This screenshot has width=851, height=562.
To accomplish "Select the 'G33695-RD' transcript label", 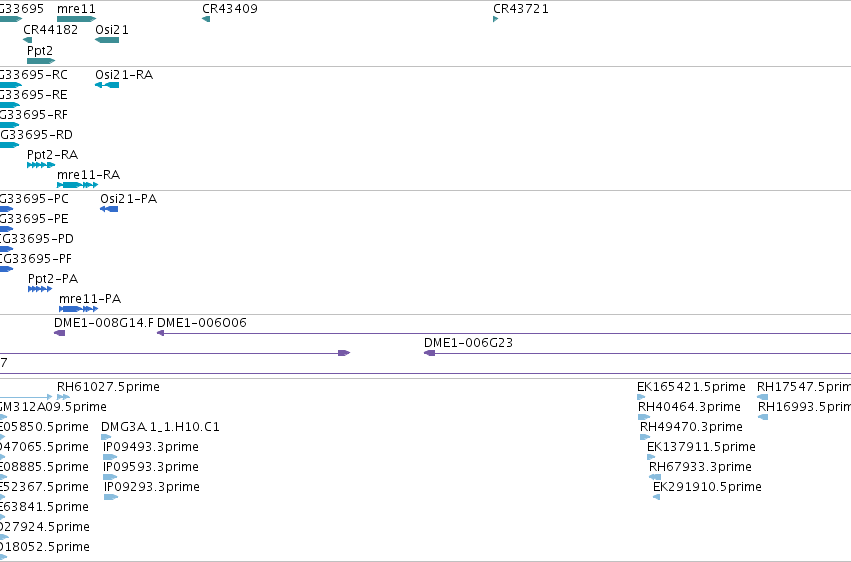I will pyautogui.click(x=36, y=135).
